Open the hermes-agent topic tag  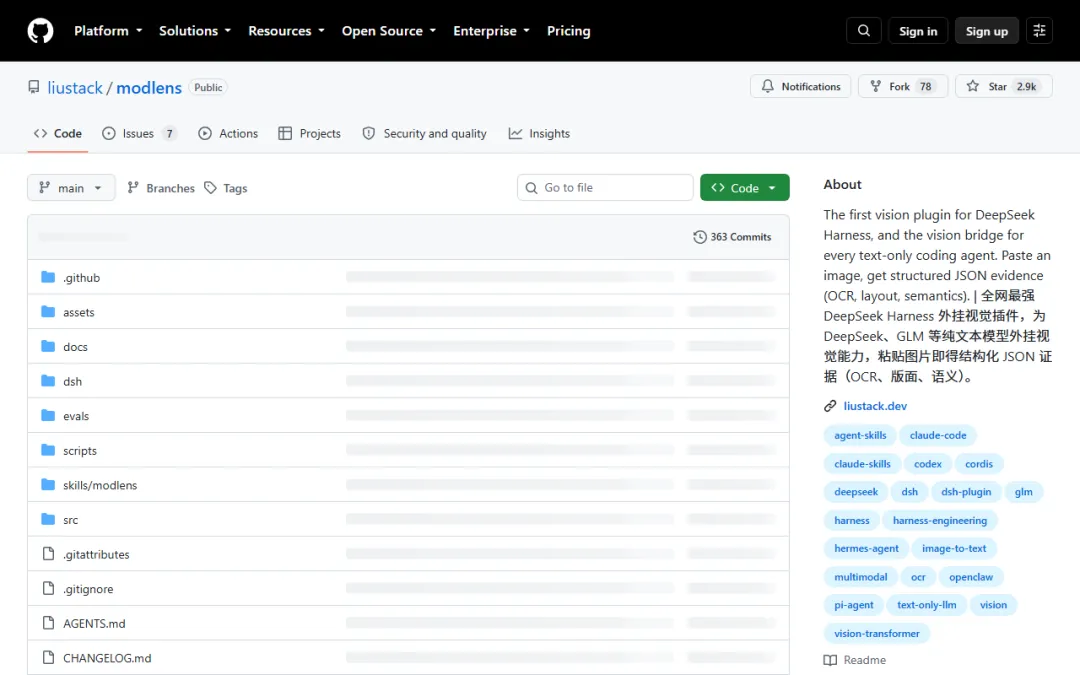pos(866,548)
